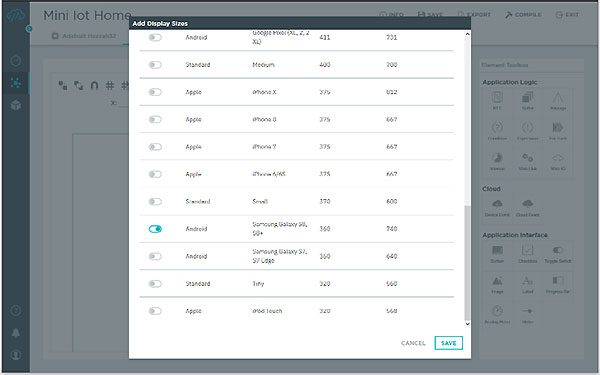600x375 pixels.
Task: Click the help icon near sidebar bottom
Action: click(16, 310)
